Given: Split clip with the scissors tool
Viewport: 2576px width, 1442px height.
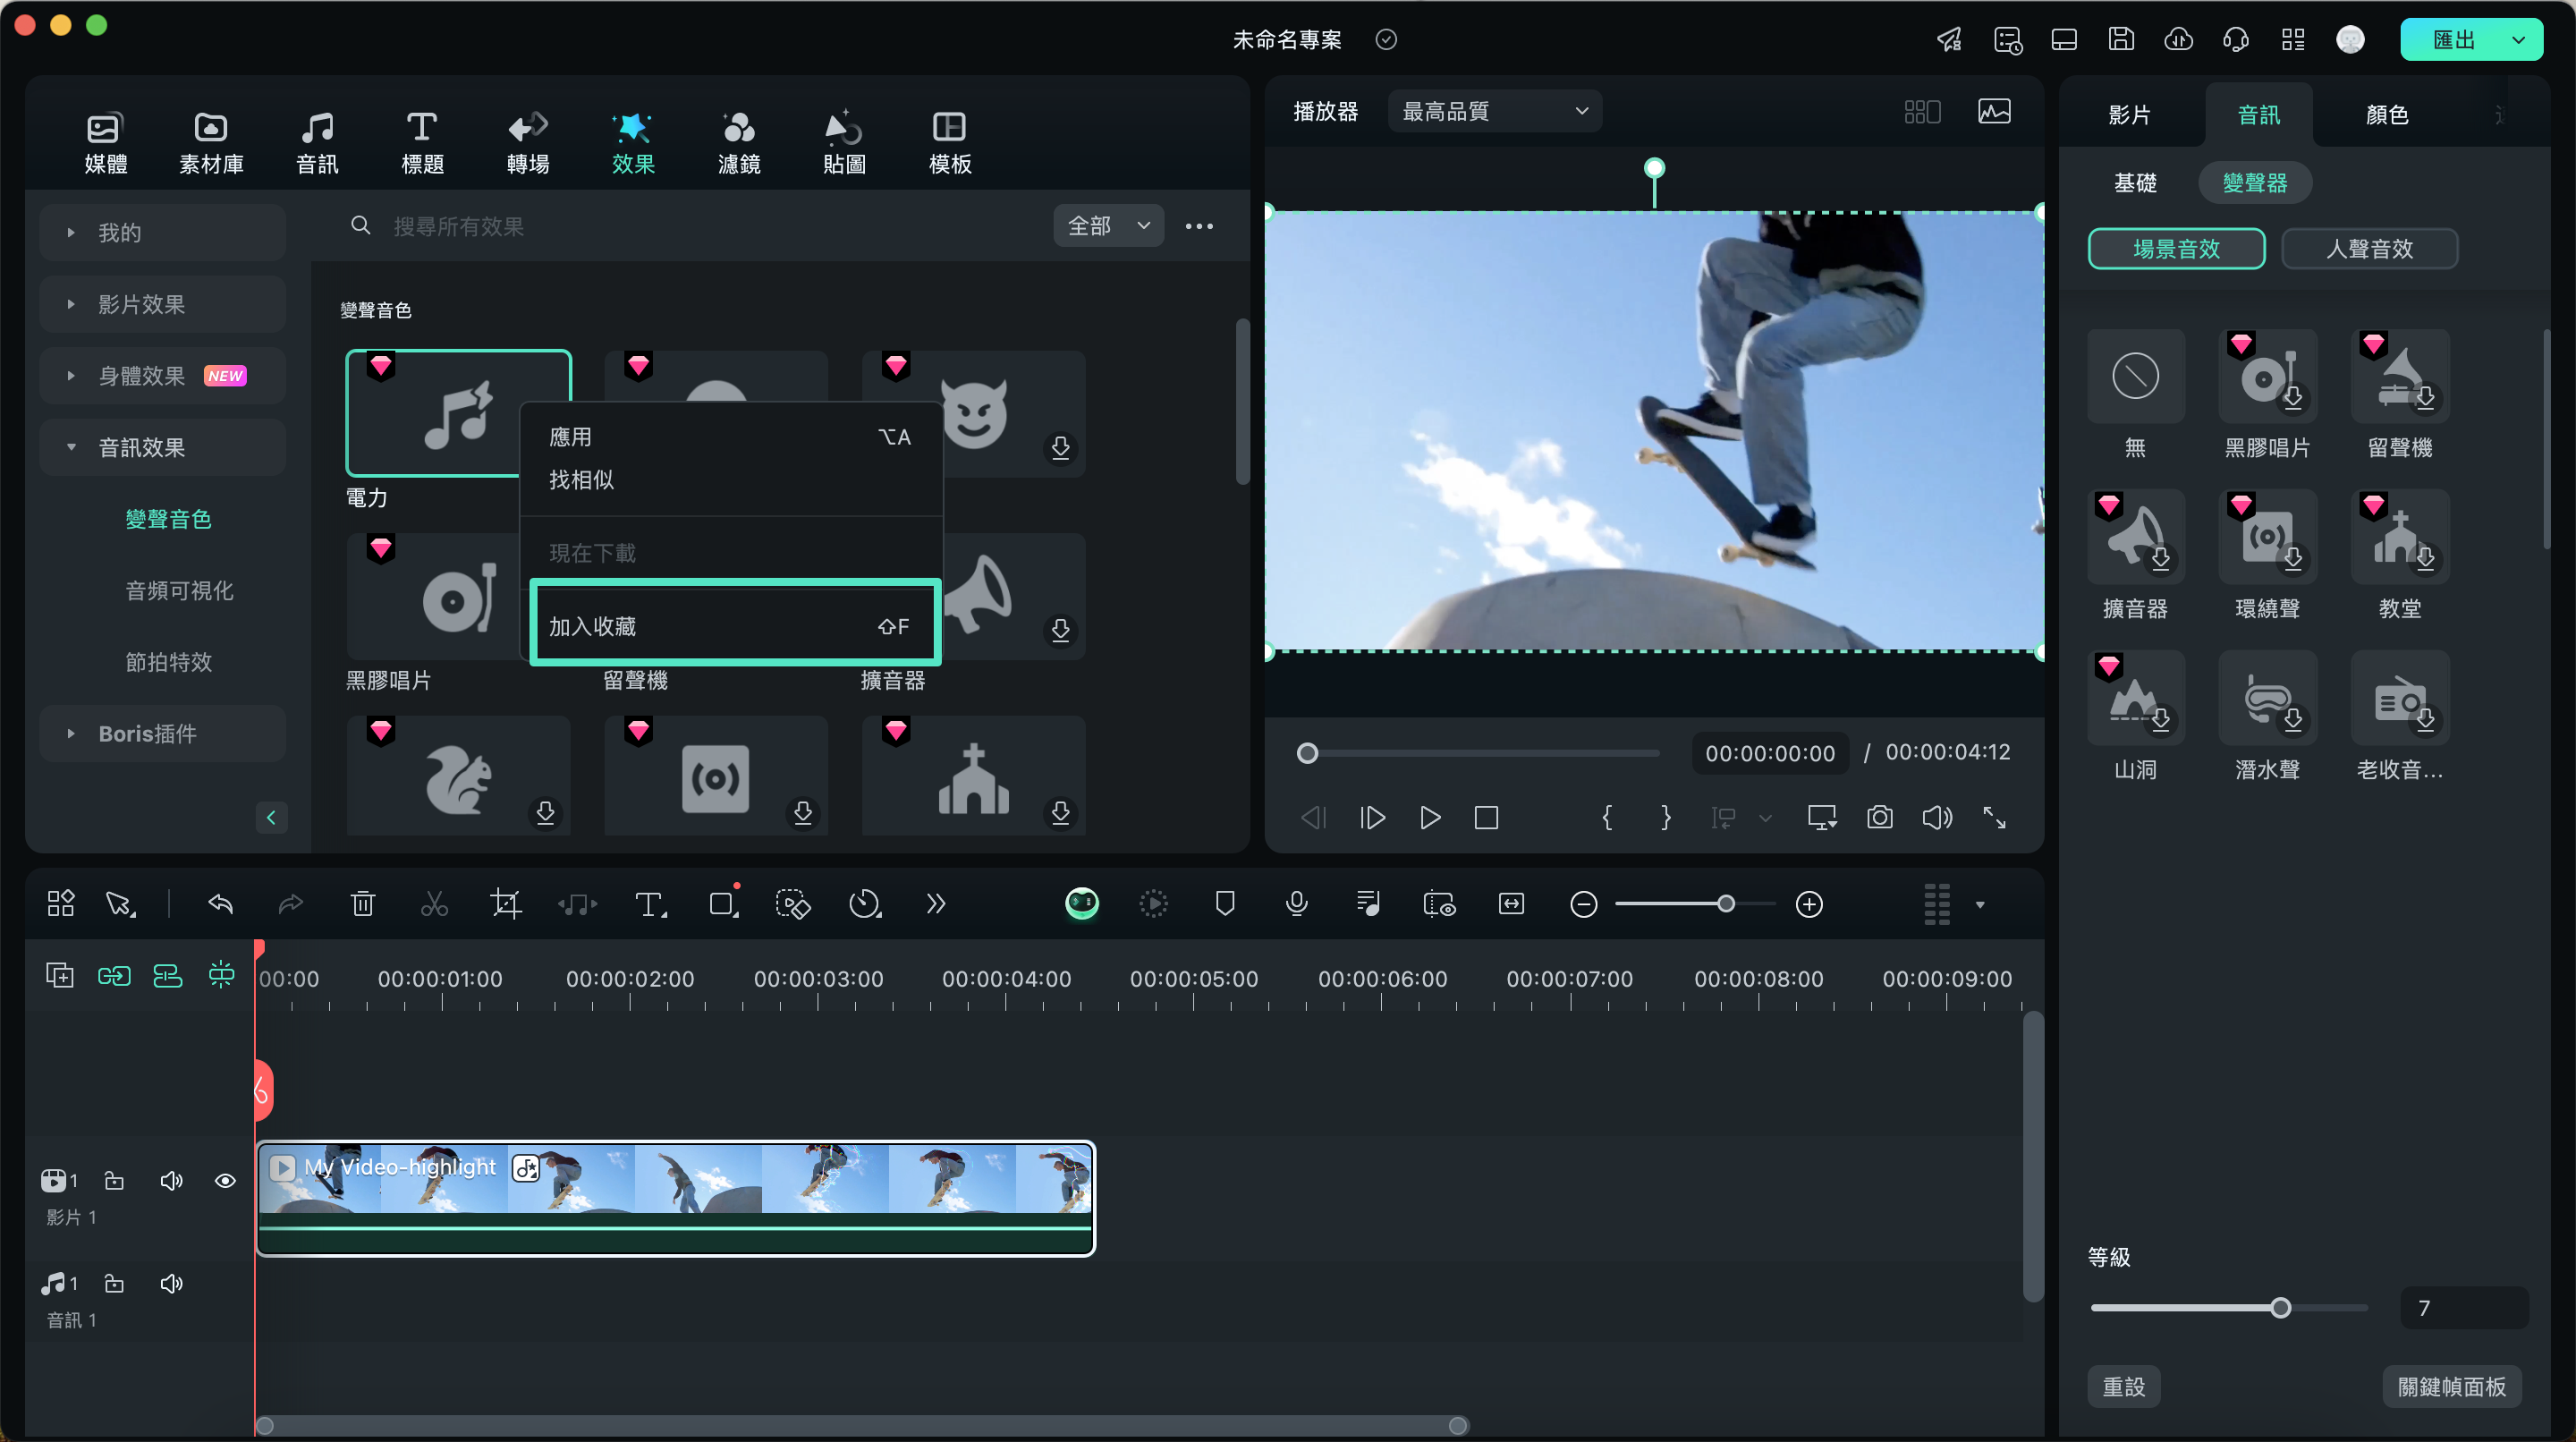Looking at the screenshot, I should click(433, 904).
